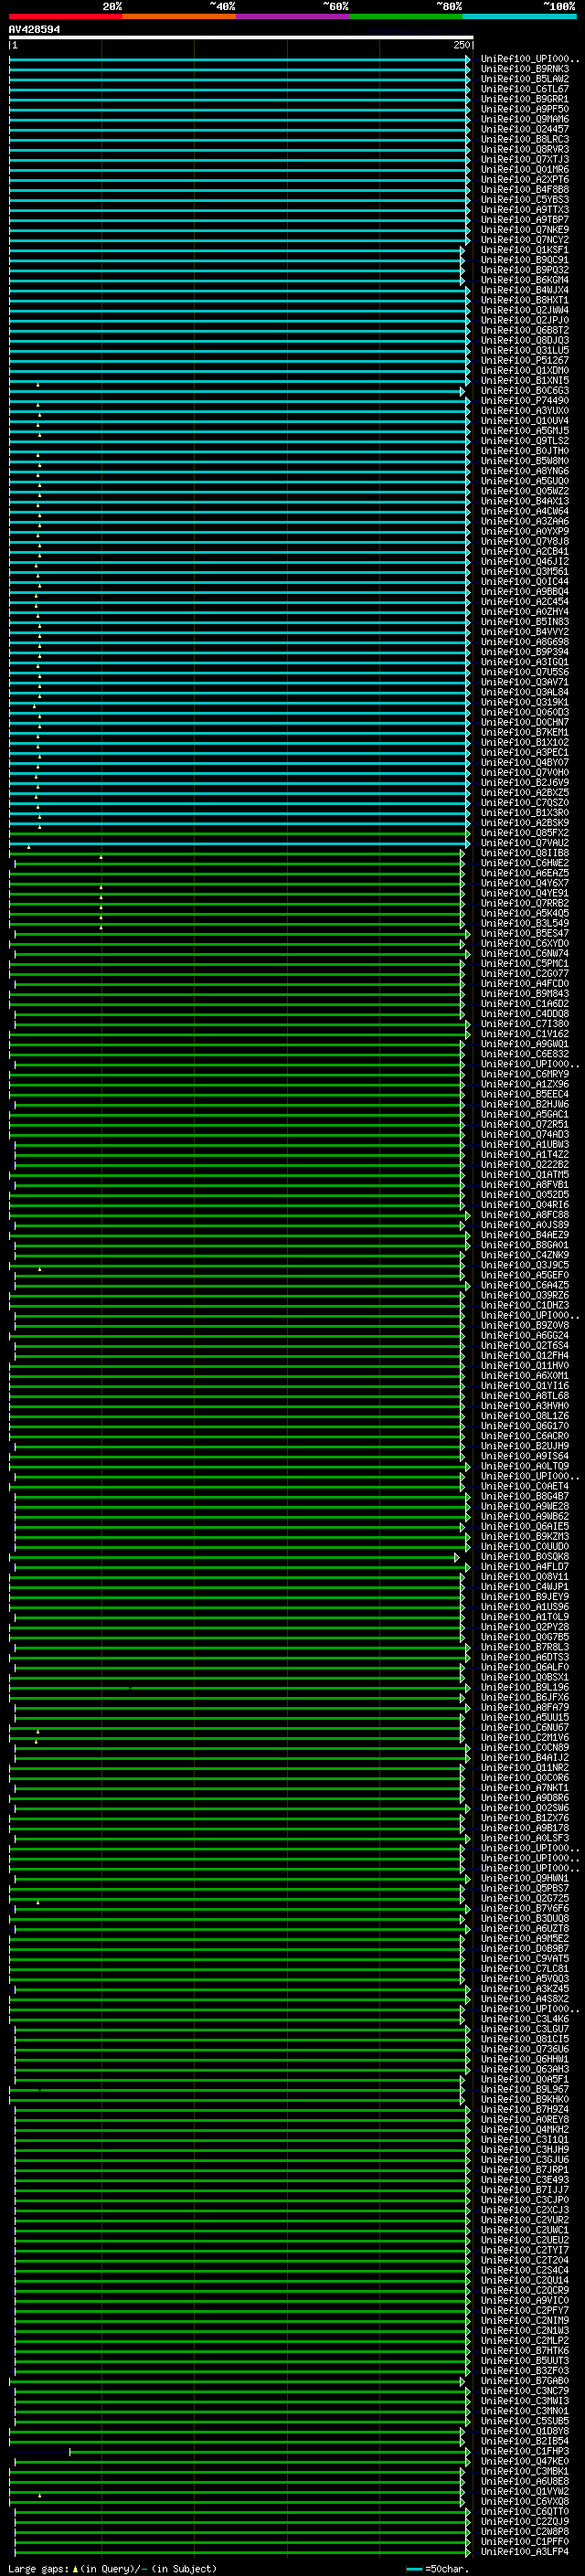585x2576 pixels.
Task: Open hit UniRef100_B7JRP1
Action: coord(525,2171)
